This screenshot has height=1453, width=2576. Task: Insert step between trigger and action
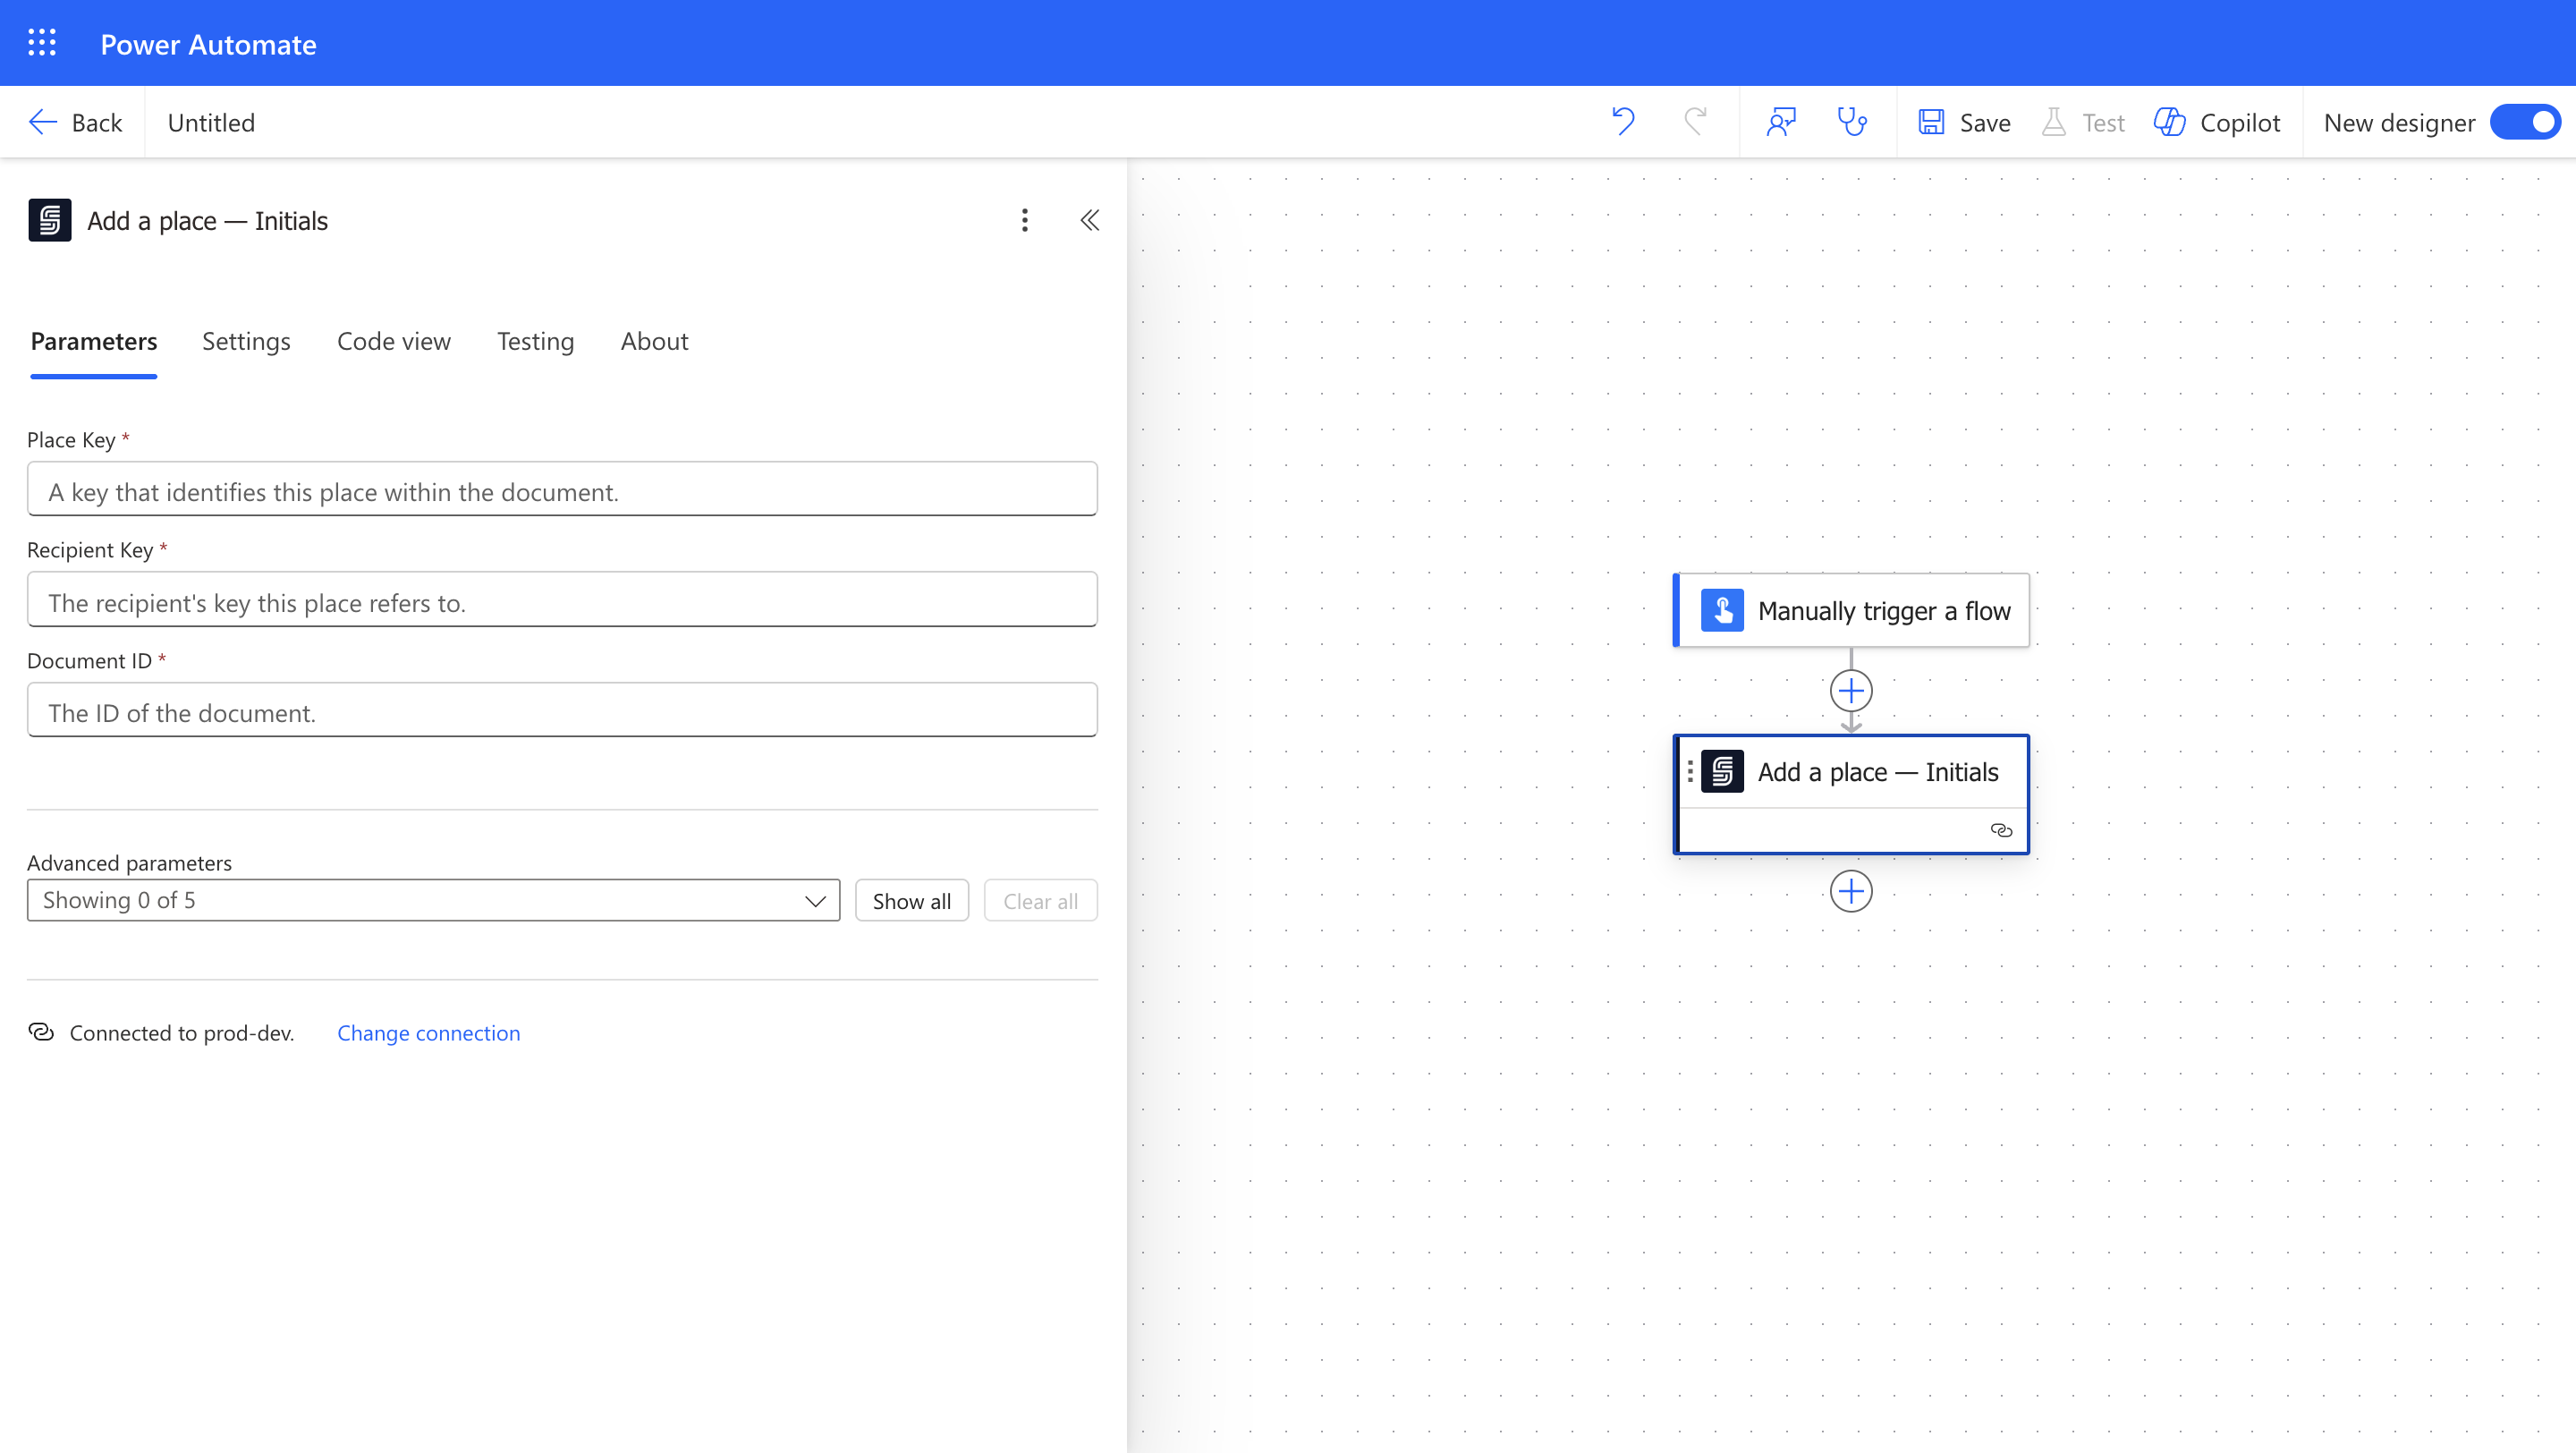[x=1851, y=691]
